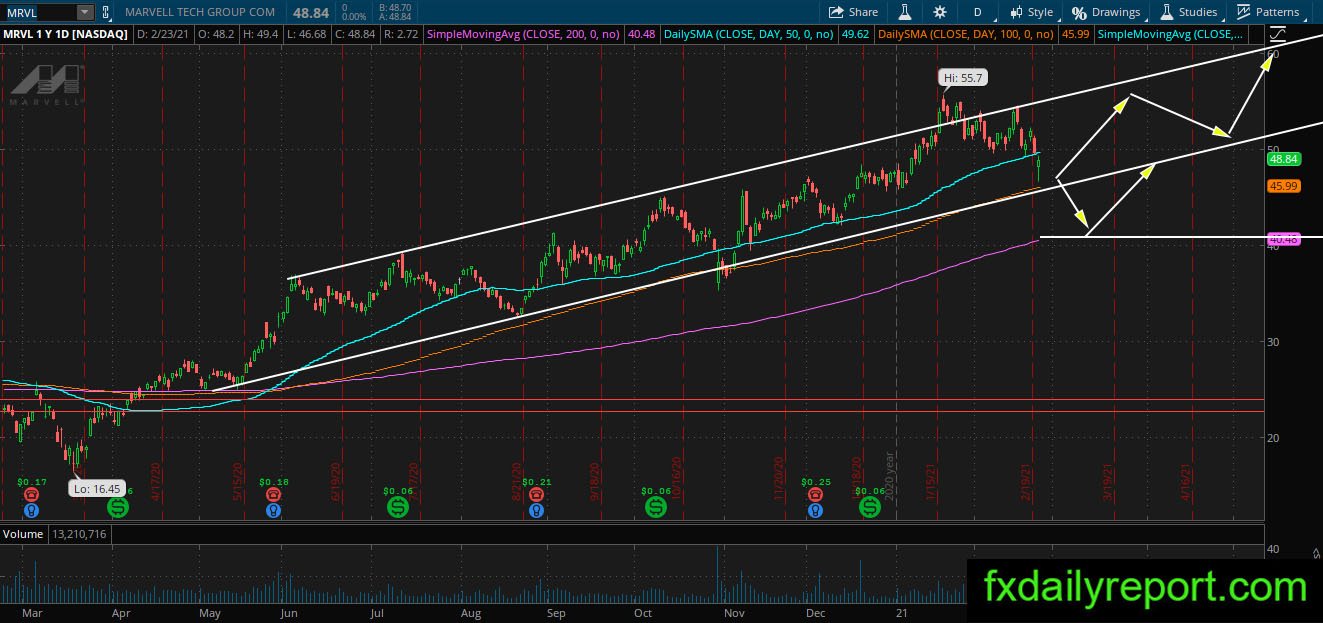Click the 'Hi: 55.7' price bubble
This screenshot has height=623, width=1323.
tap(961, 77)
